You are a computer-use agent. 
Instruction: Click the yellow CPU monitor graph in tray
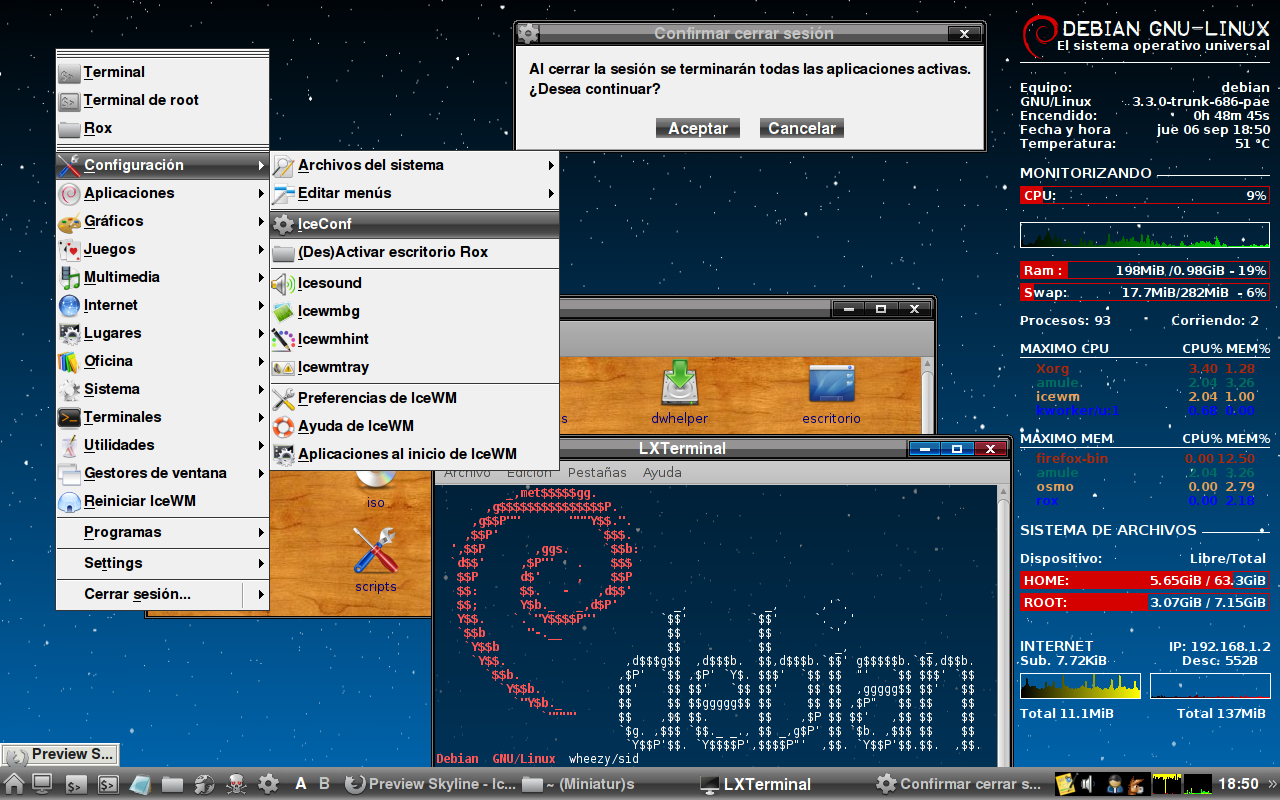1166,784
